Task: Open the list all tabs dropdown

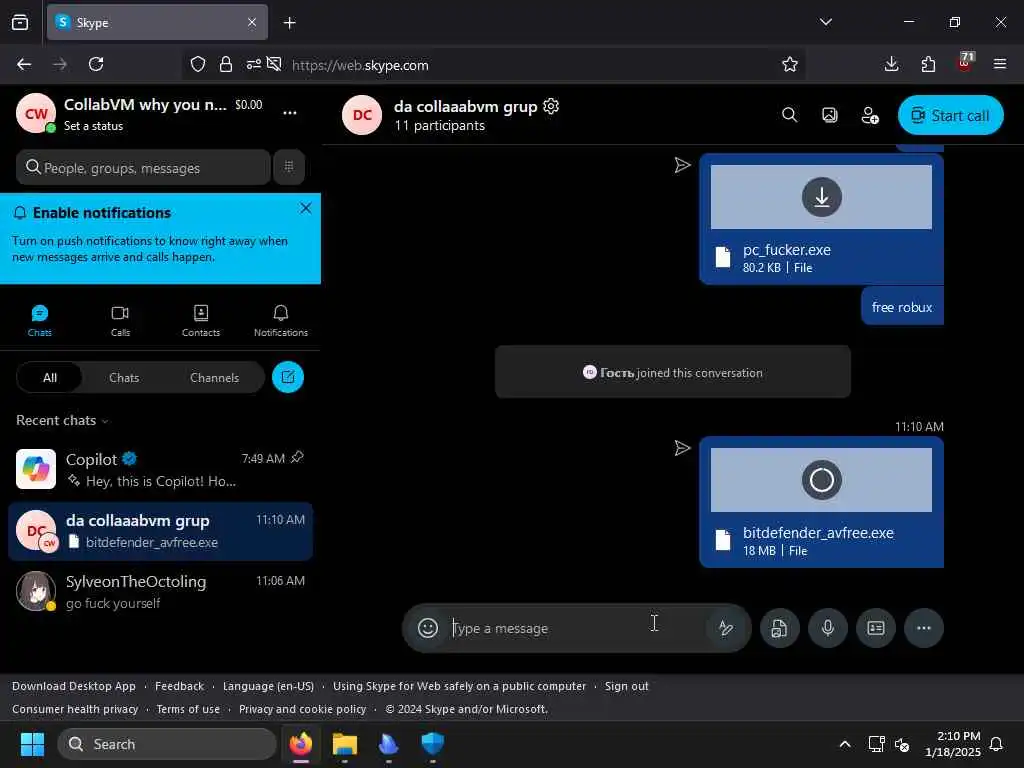Action: 825,22
